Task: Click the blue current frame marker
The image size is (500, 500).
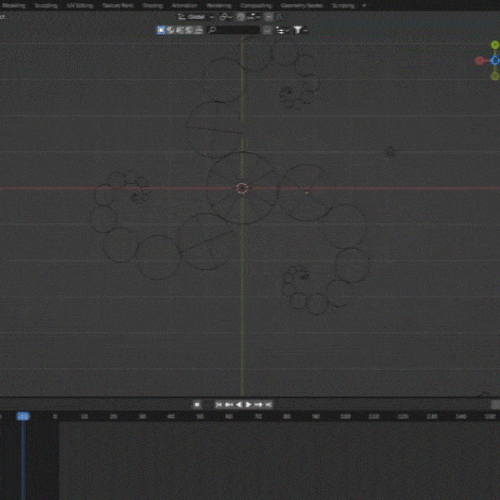Action: tap(23, 416)
